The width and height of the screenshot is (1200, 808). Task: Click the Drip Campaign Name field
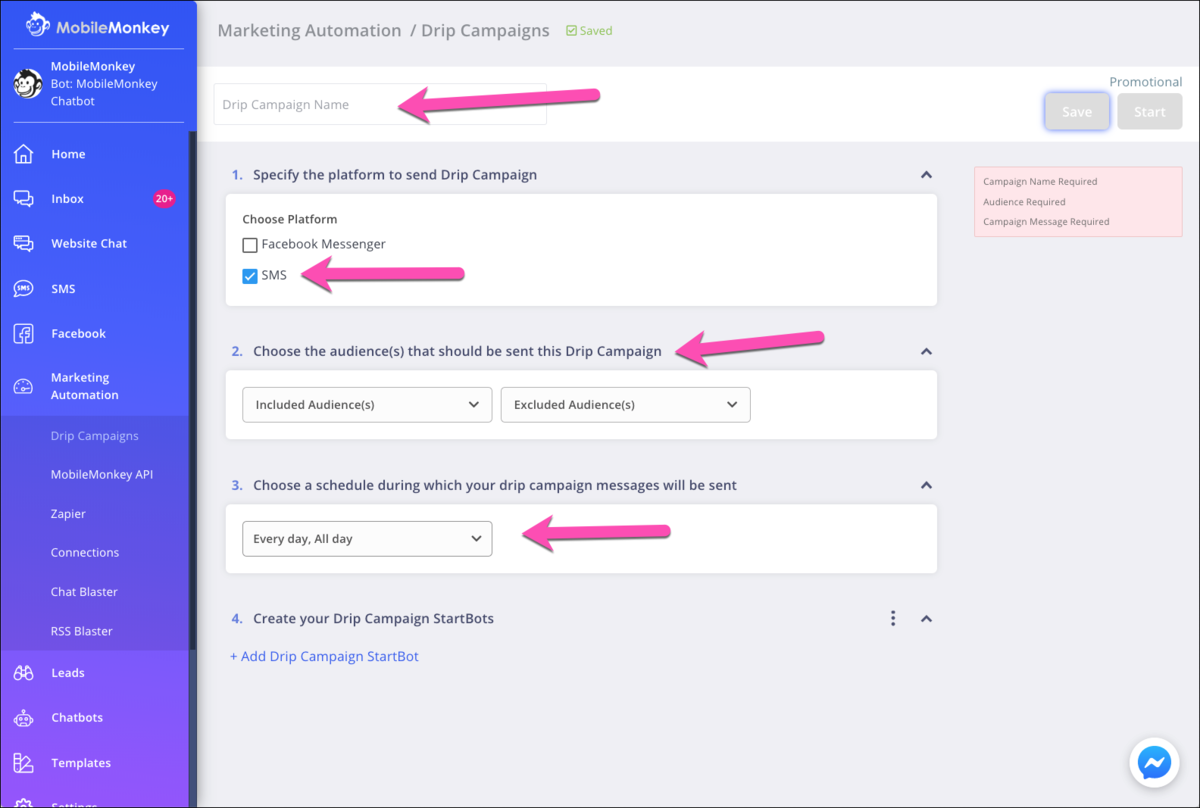coord(380,104)
